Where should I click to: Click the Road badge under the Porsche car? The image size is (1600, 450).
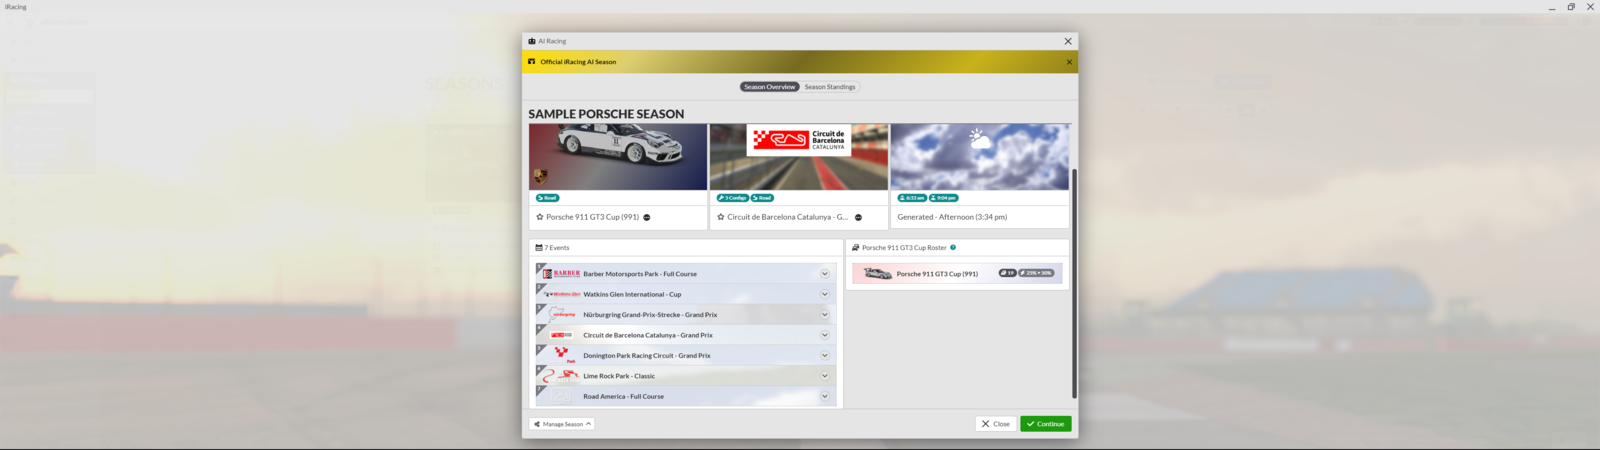547,198
